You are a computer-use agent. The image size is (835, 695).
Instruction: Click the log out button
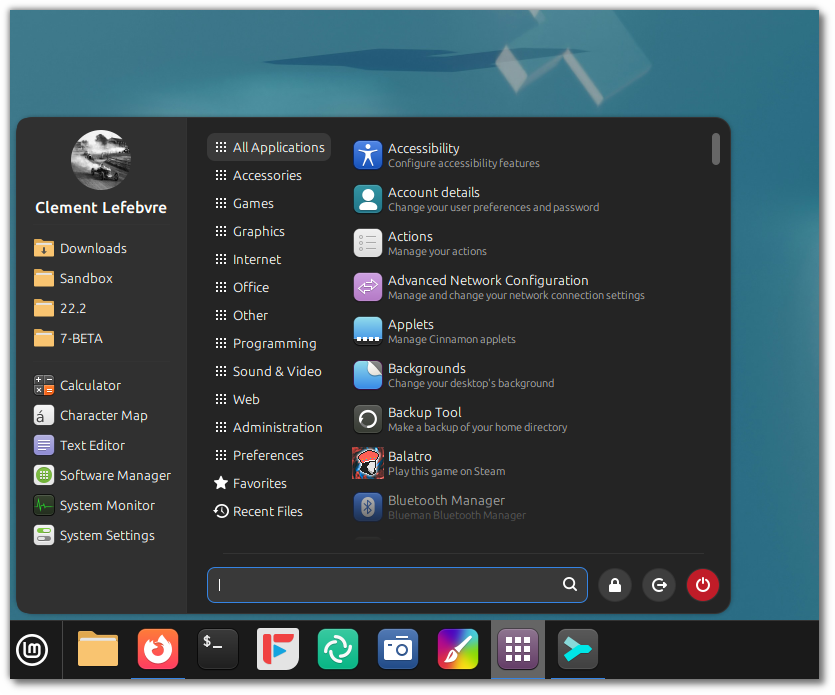pos(659,585)
